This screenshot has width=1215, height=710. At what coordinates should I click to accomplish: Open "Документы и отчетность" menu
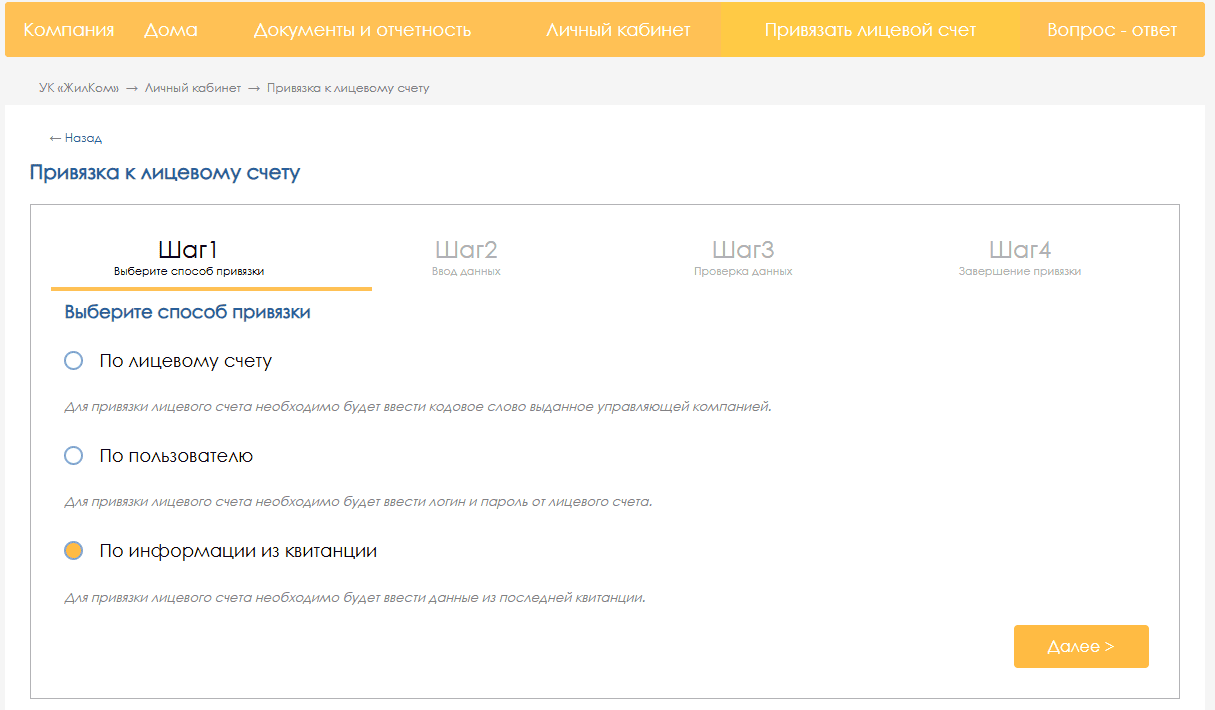(x=362, y=30)
